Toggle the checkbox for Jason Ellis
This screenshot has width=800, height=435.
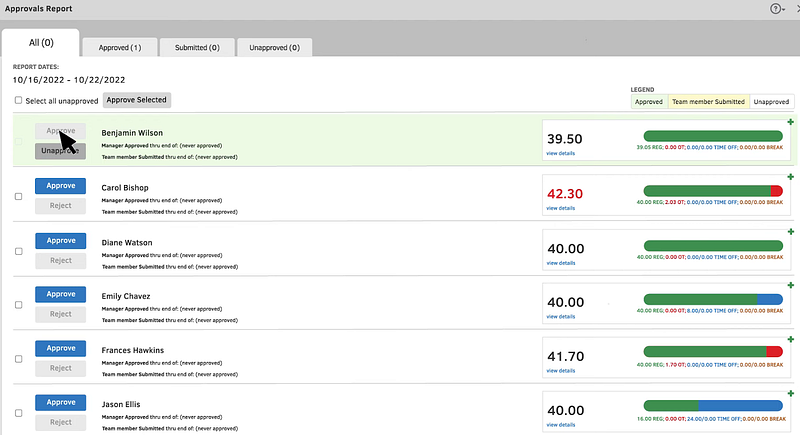(19, 412)
